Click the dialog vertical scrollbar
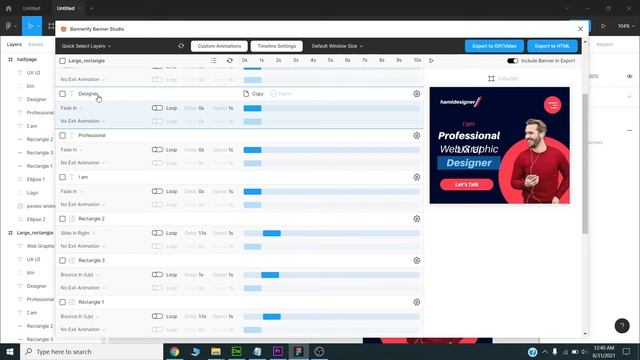The height and width of the screenshot is (360, 640). click(585, 163)
